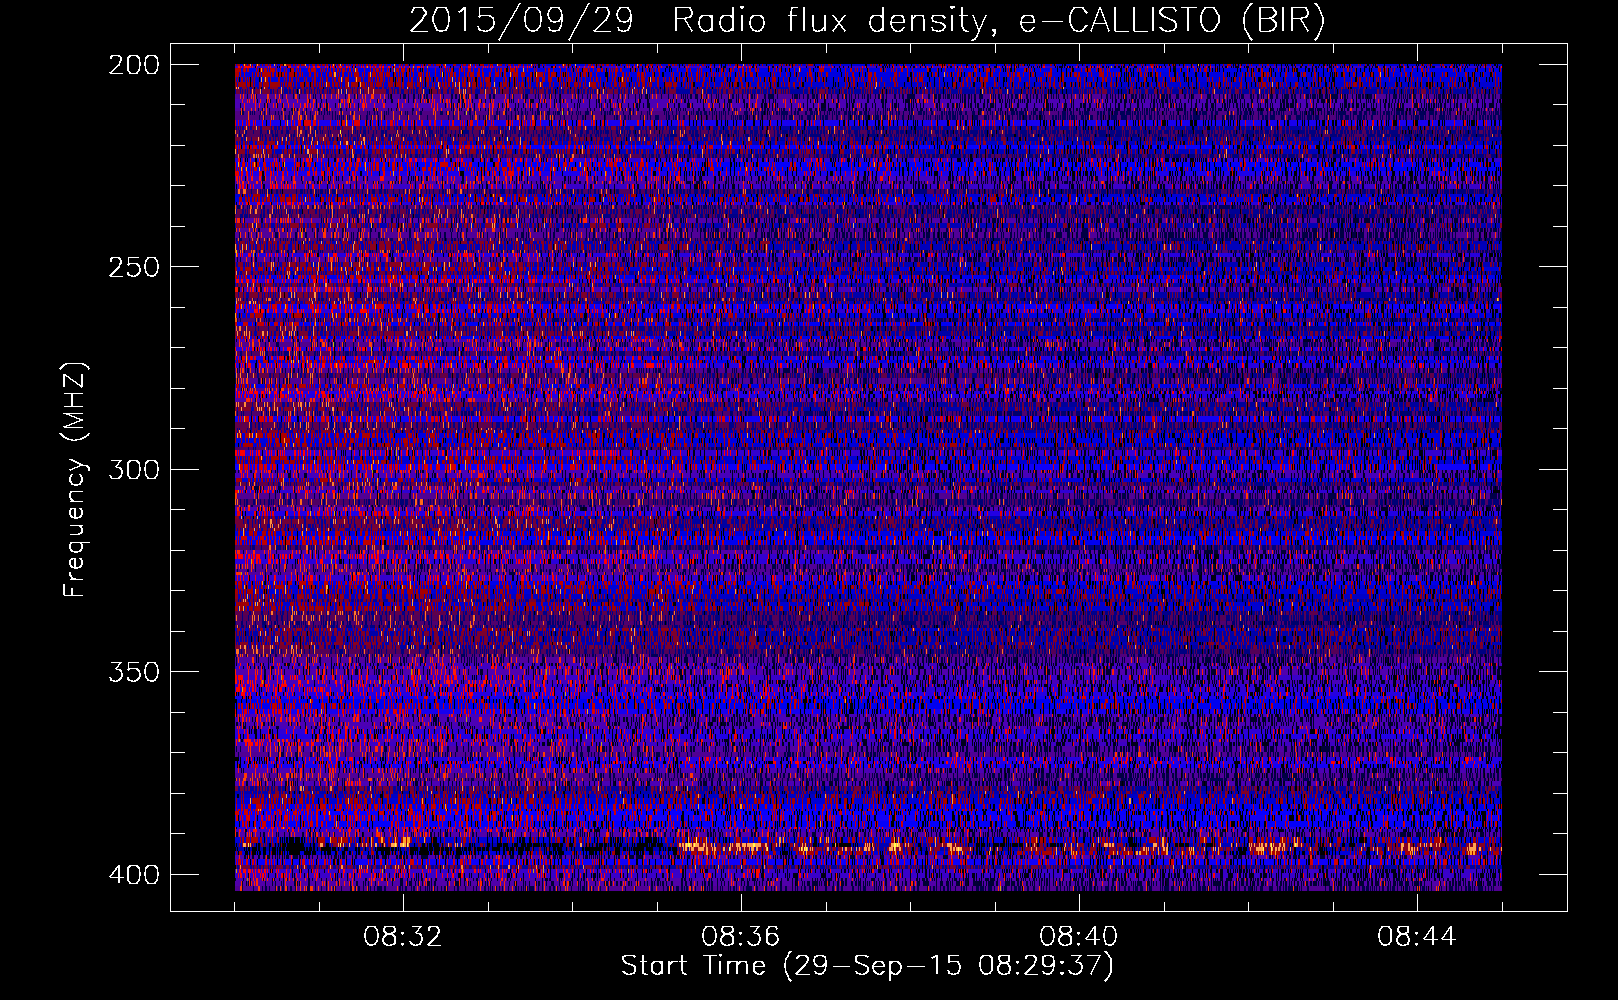Click the 200 frequency tick label
Viewport: 1618px width, 1000px height.
pos(133,65)
